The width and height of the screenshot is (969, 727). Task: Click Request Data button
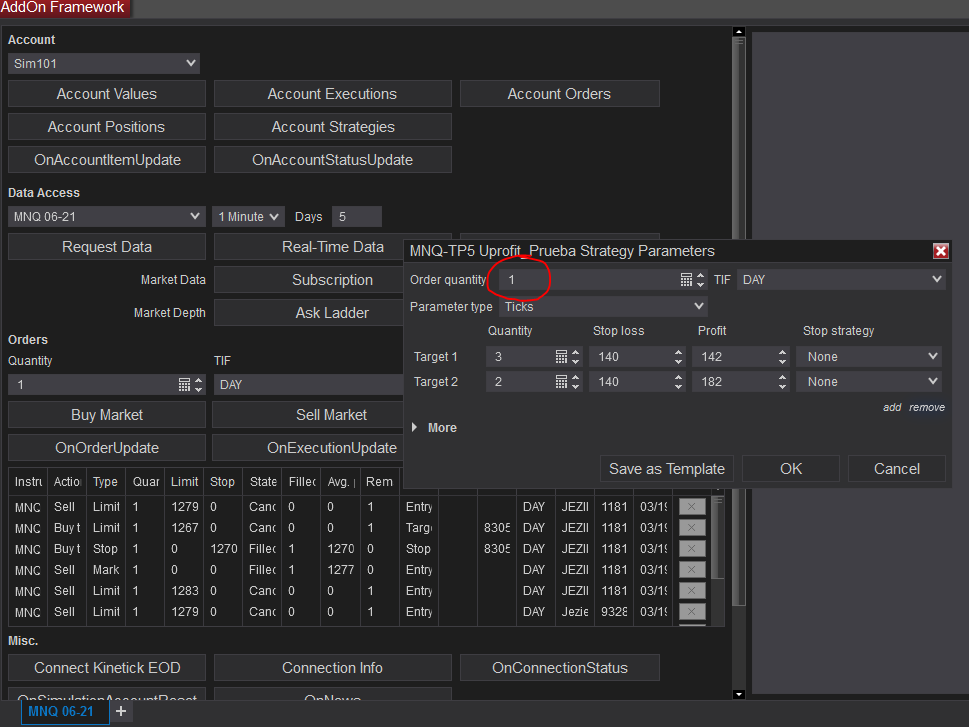[x=107, y=247]
